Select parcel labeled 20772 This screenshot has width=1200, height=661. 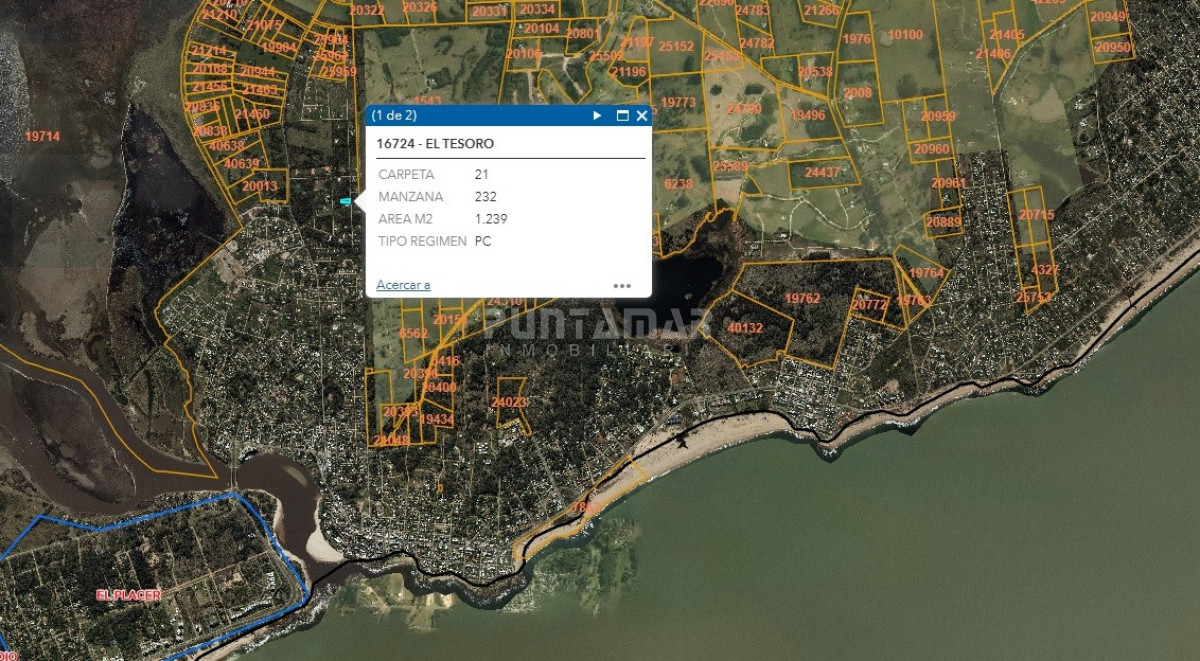(x=870, y=305)
